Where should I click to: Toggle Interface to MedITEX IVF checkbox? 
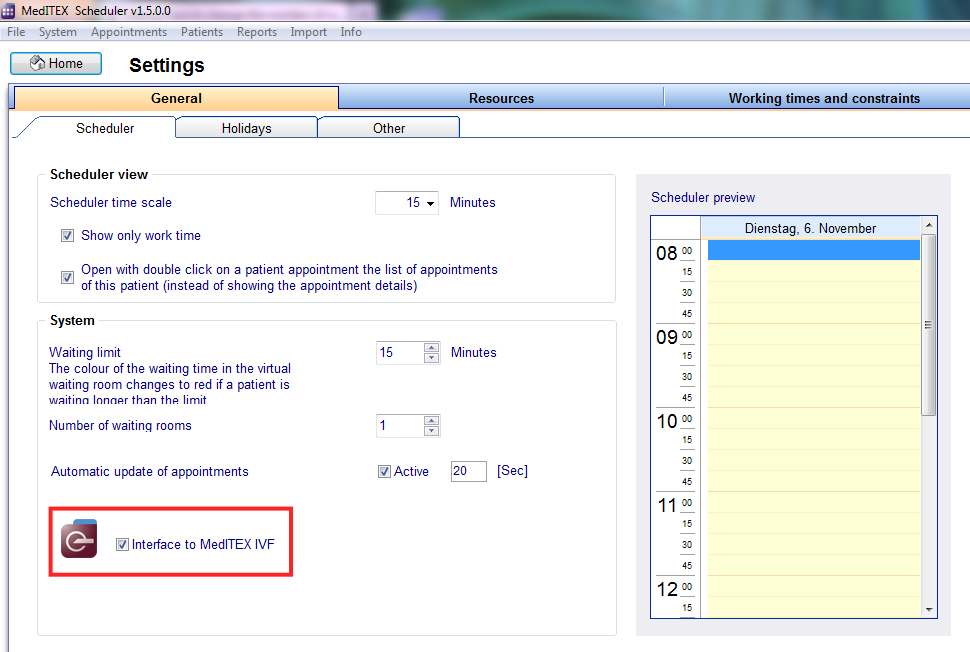(122, 544)
